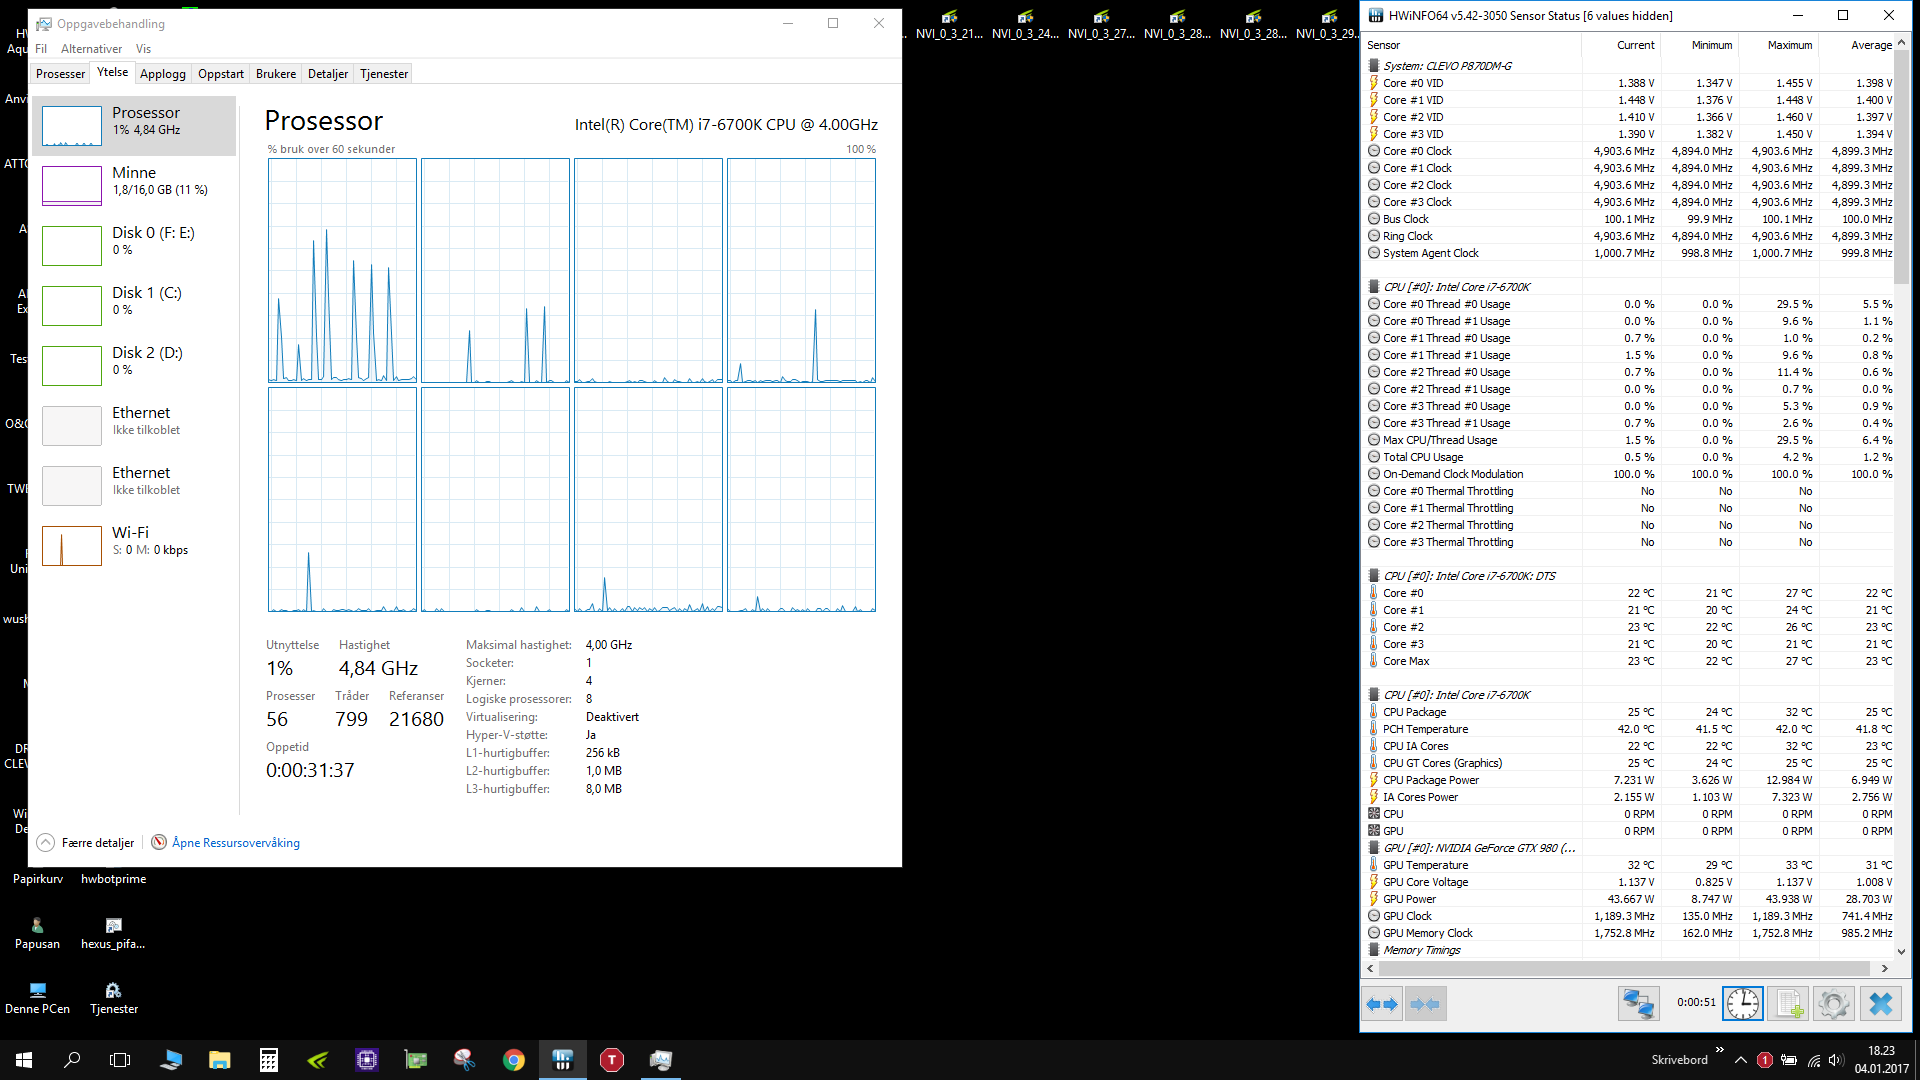The image size is (1920, 1080).
Task: Select Disk 1 (C:) item
Action: click(x=134, y=306)
